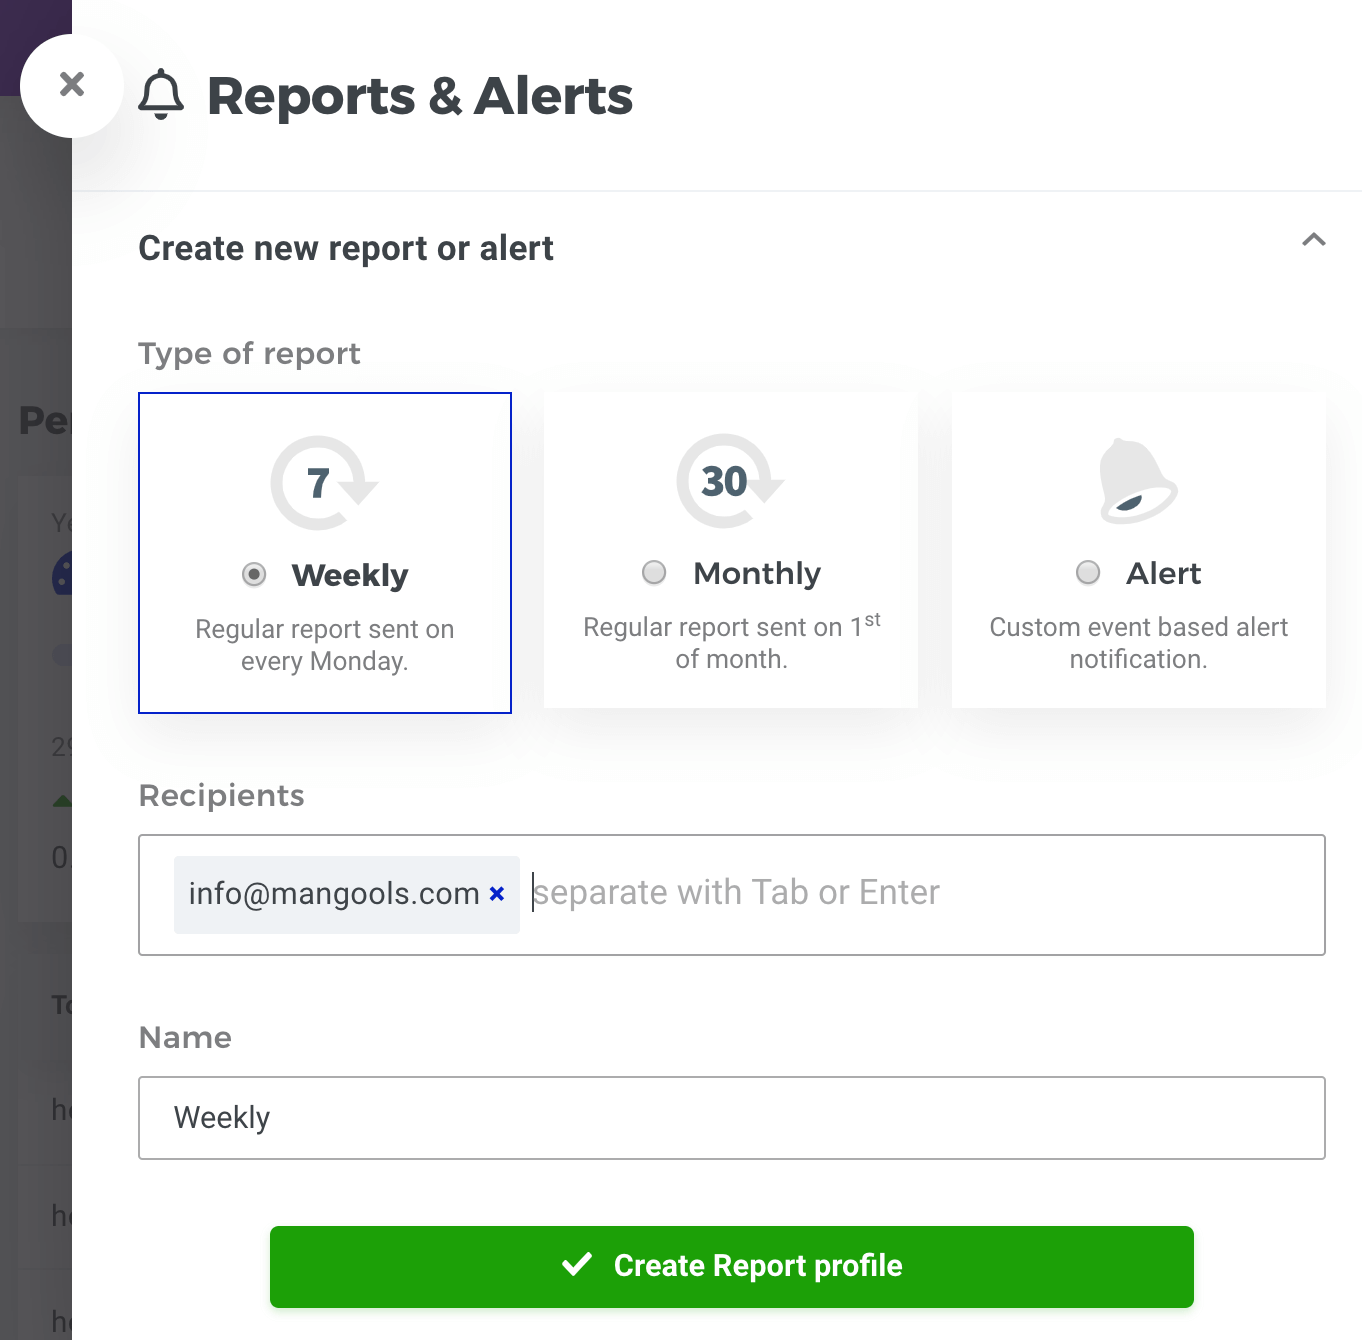Click the monthly 30-day cycle icon
Screen dimensions: 1362x1340
728,481
